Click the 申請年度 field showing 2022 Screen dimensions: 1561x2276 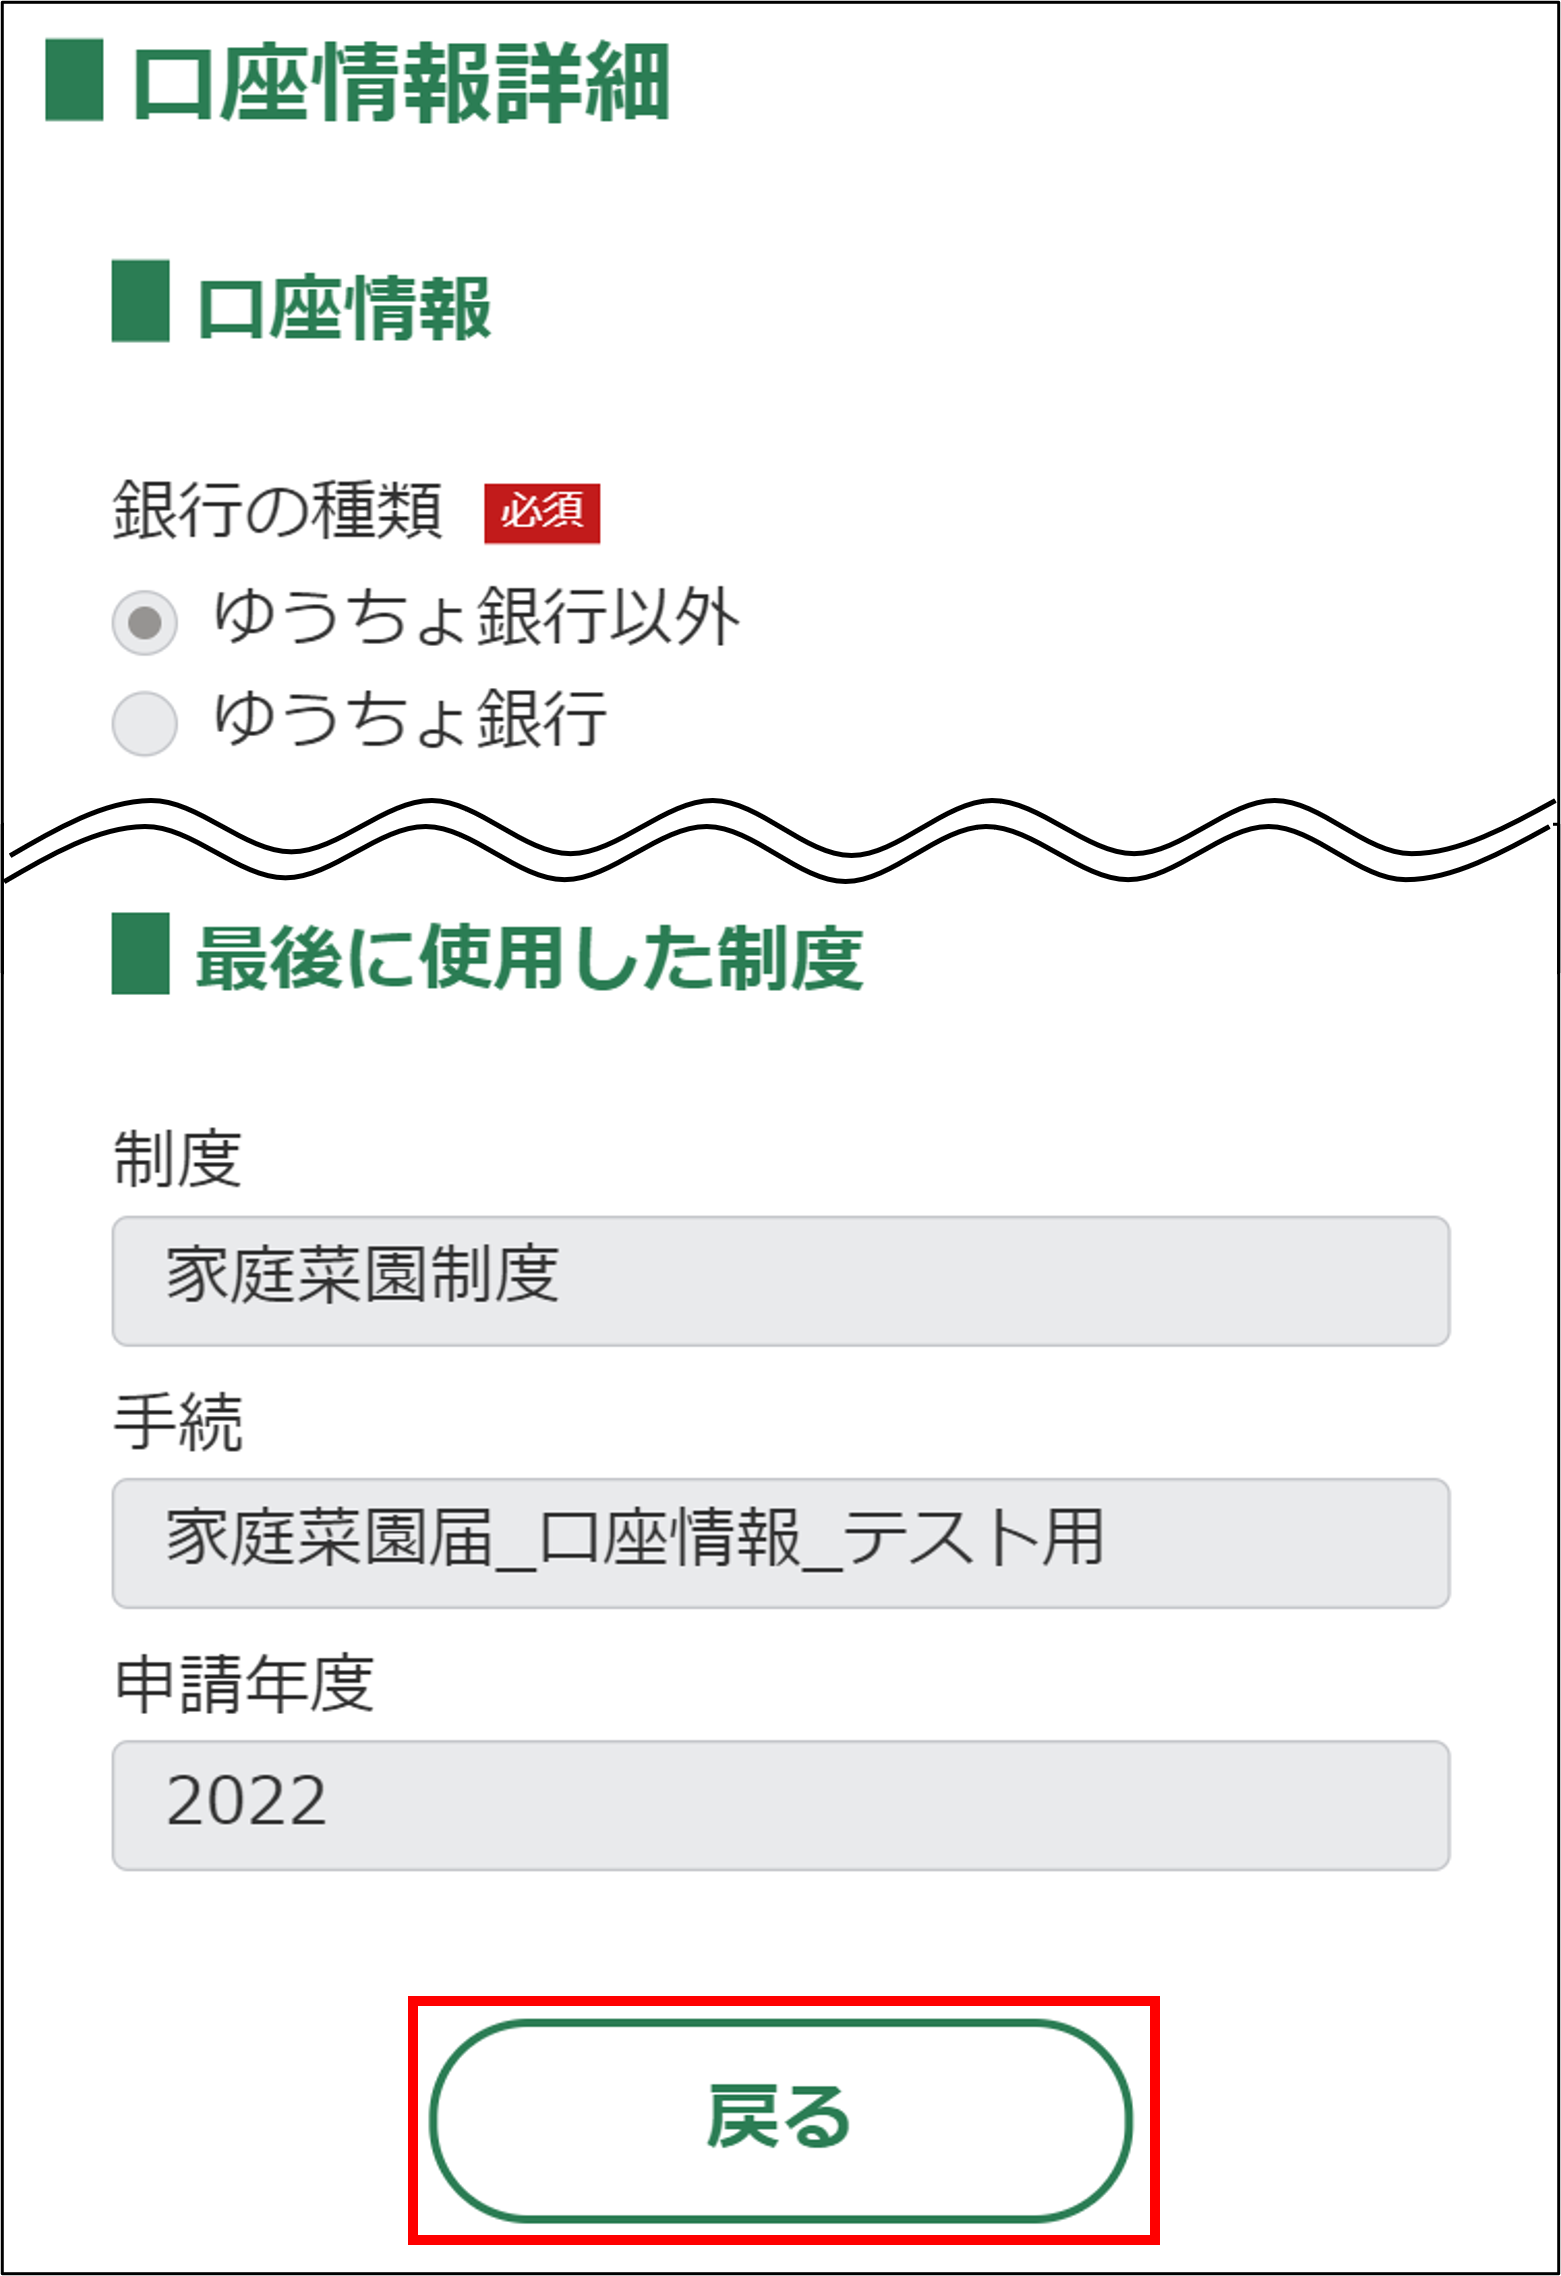coord(780,1804)
